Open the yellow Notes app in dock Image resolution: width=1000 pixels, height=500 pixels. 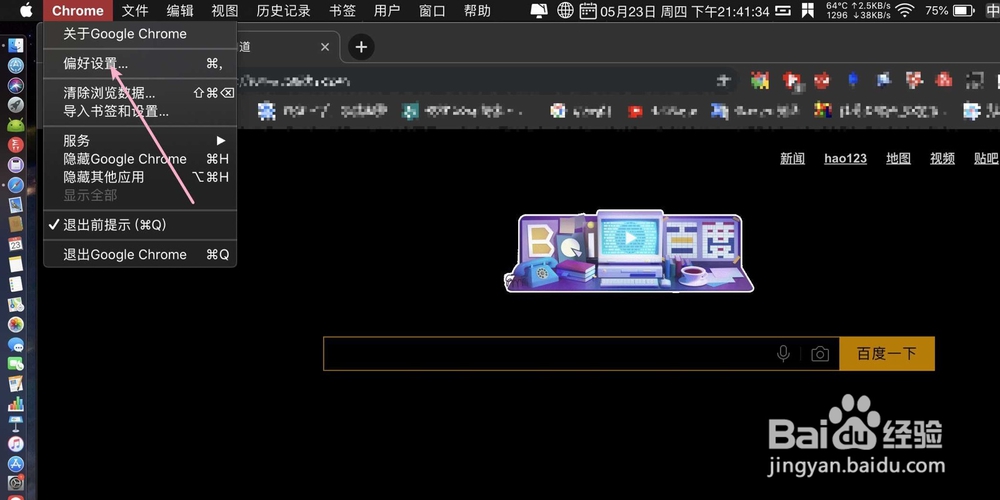tap(15, 264)
